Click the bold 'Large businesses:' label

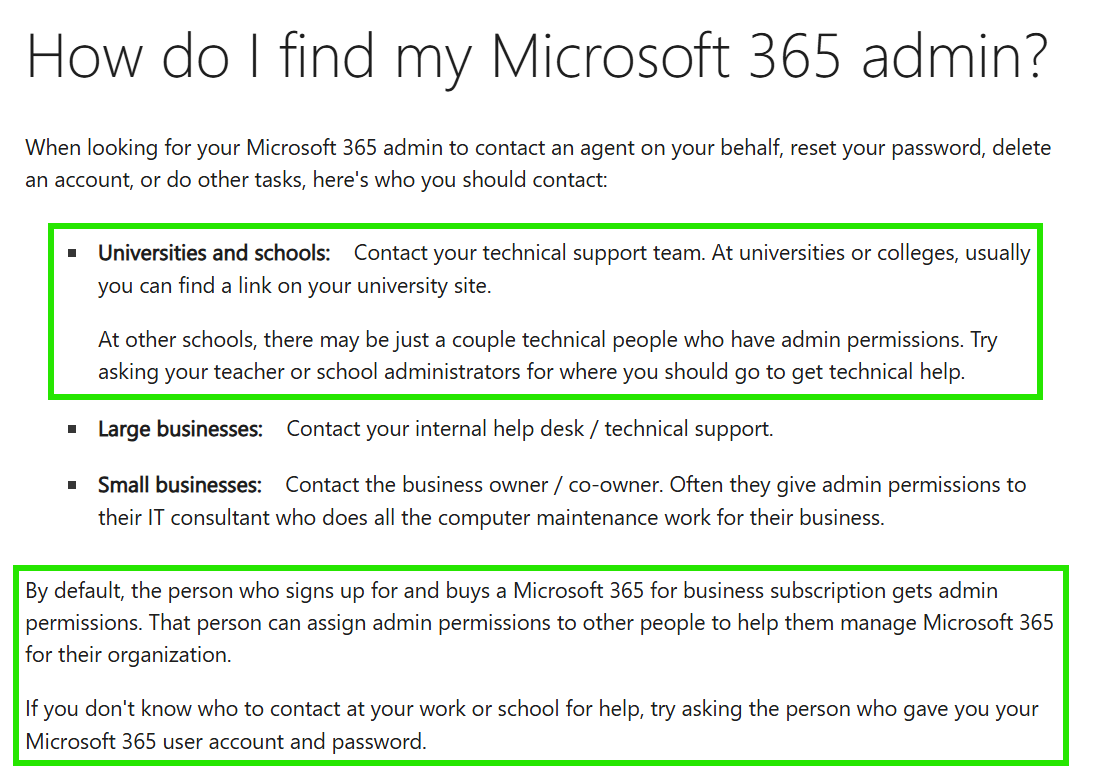pos(180,429)
